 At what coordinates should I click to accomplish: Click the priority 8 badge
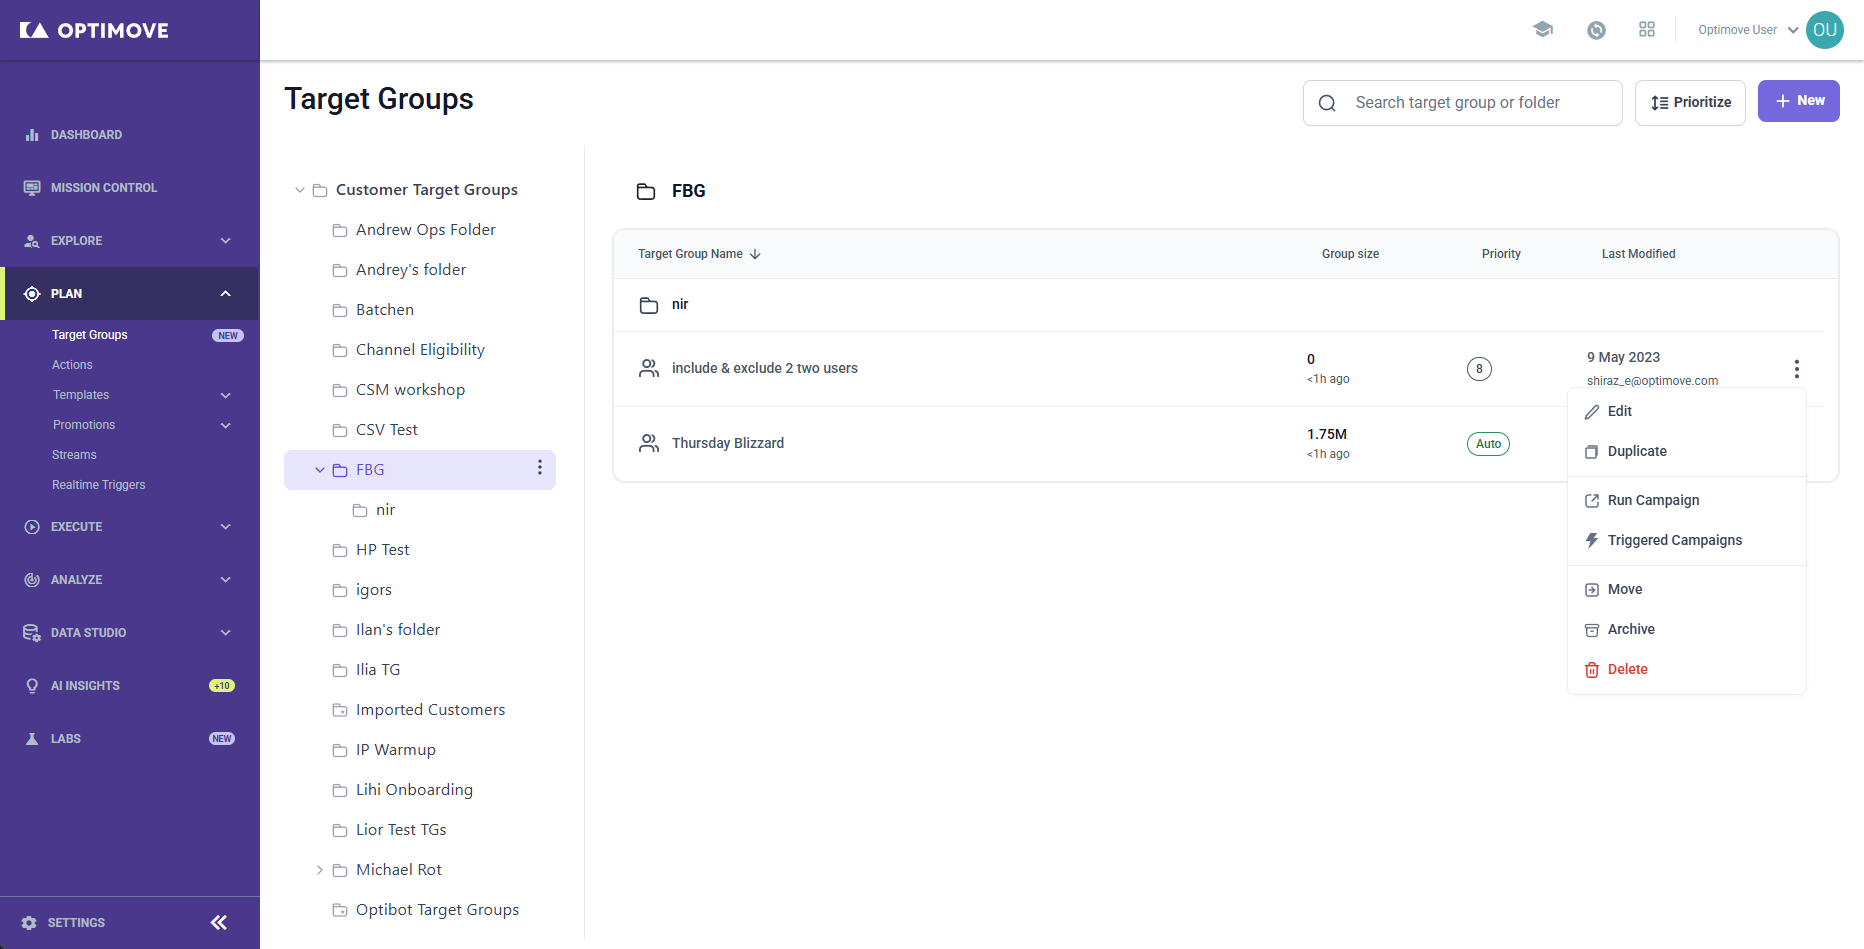1479,369
